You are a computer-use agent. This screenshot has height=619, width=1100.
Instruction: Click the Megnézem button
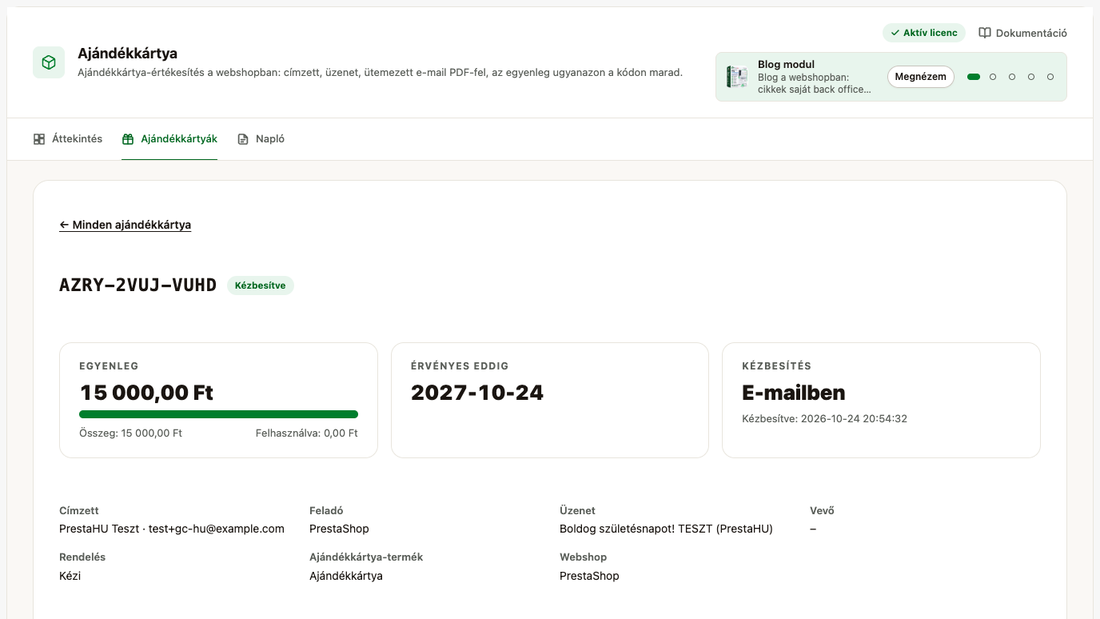[920, 76]
